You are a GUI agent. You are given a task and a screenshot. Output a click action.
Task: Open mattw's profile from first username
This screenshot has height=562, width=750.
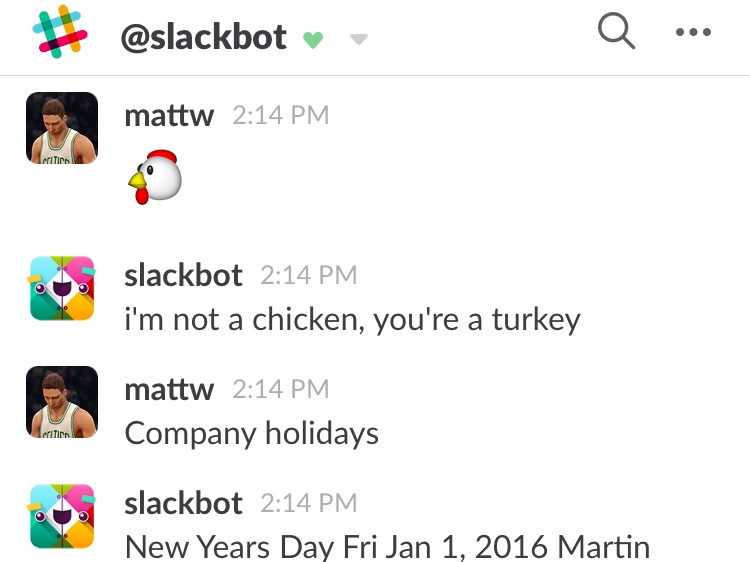click(x=169, y=115)
